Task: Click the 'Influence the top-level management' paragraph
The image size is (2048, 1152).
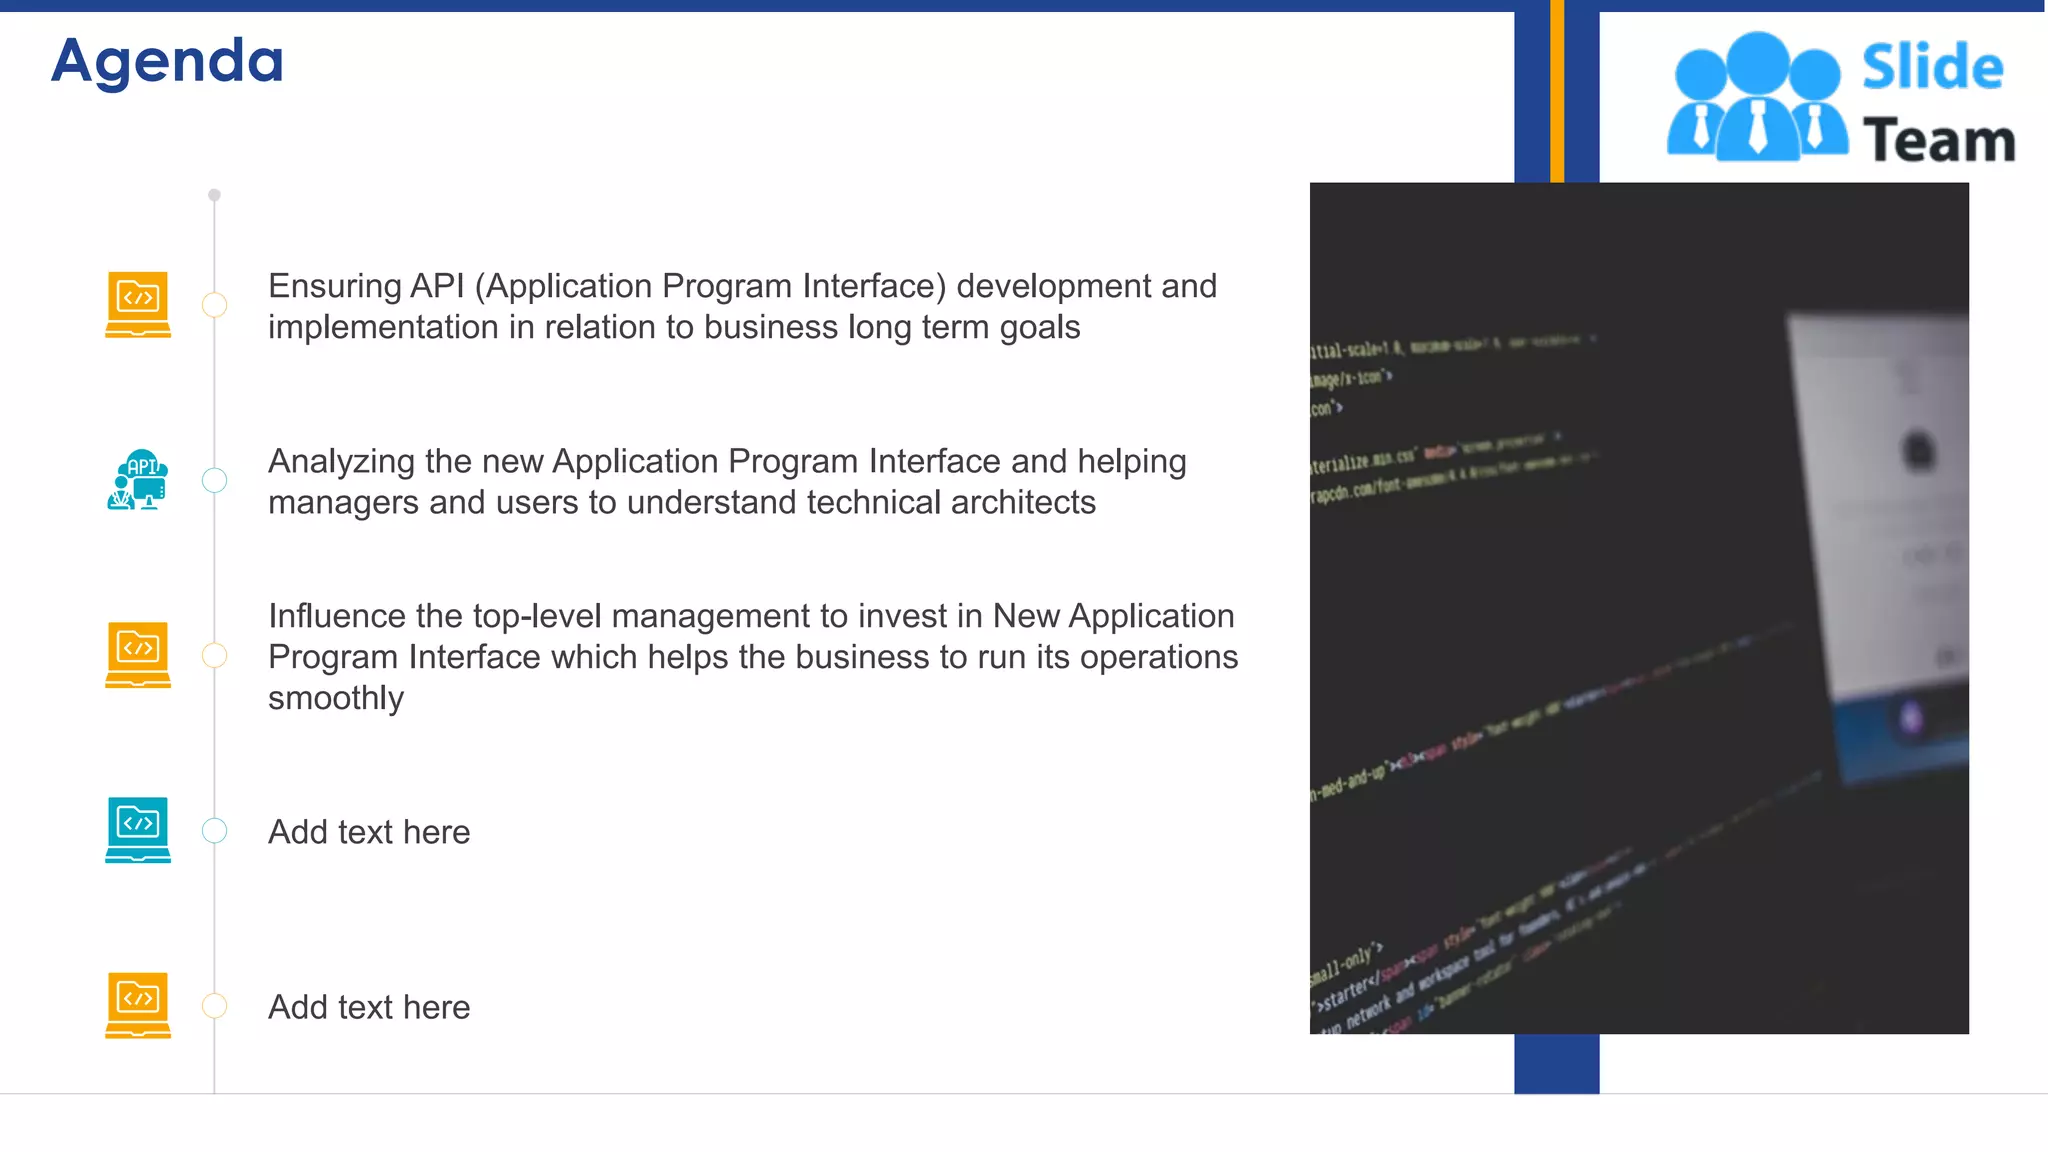Action: pyautogui.click(x=753, y=656)
